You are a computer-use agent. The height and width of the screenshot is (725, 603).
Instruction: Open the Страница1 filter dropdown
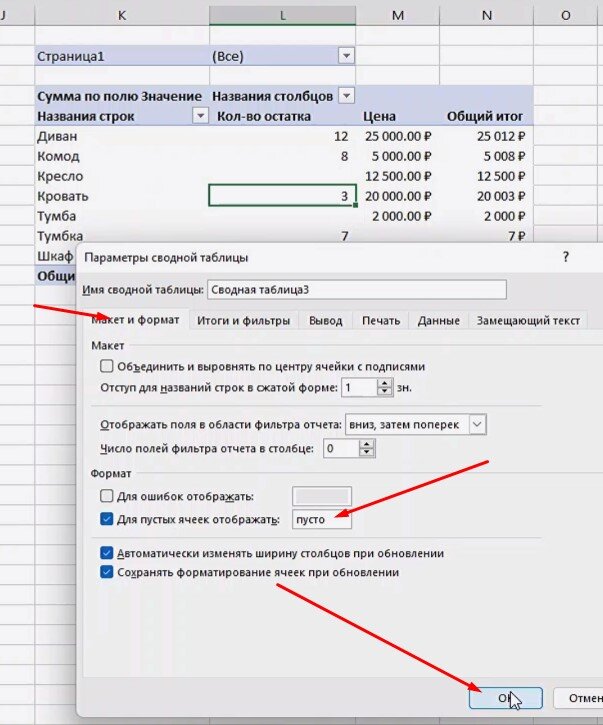click(346, 56)
